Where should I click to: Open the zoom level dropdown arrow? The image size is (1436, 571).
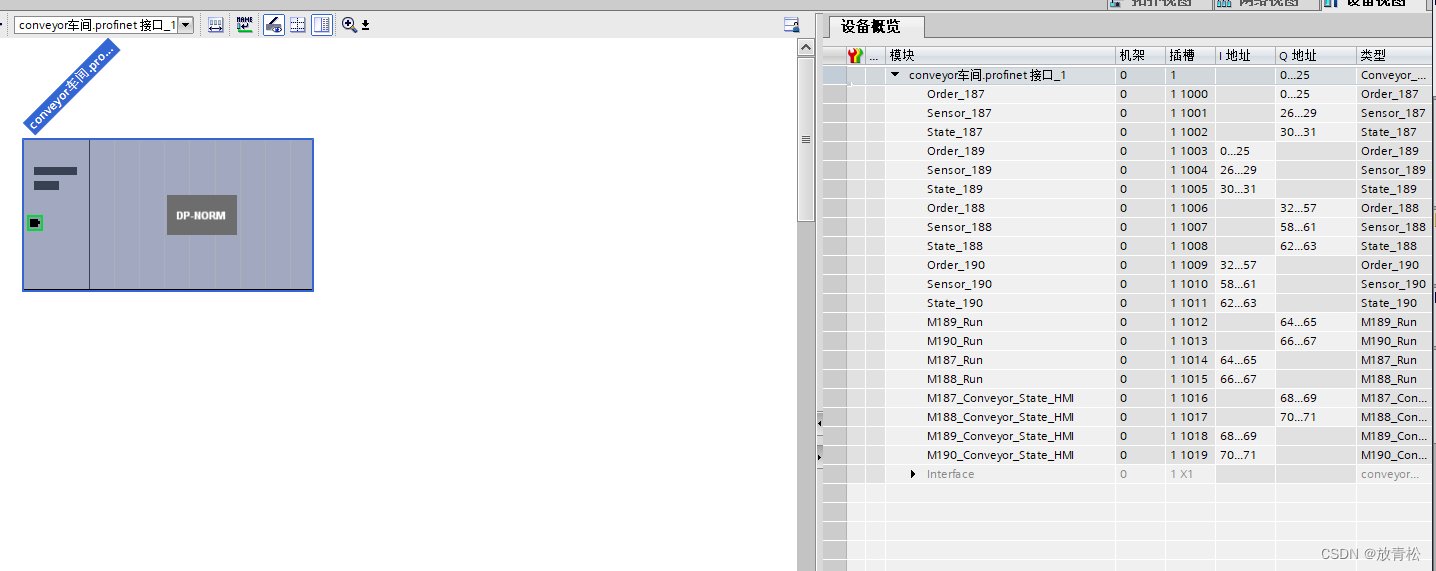coord(365,25)
